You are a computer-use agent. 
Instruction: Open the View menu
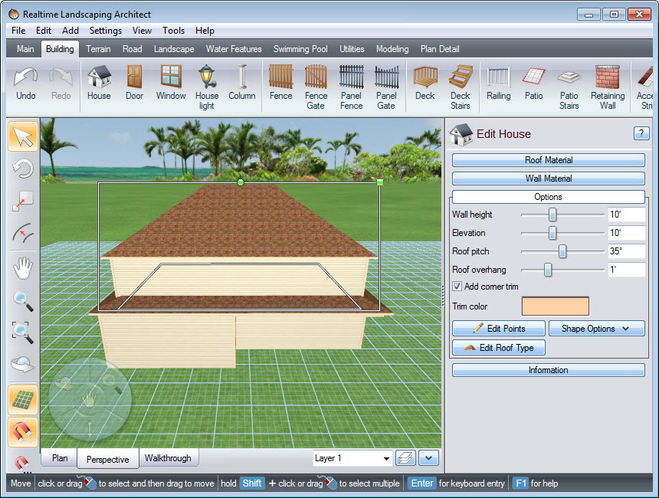[142, 31]
